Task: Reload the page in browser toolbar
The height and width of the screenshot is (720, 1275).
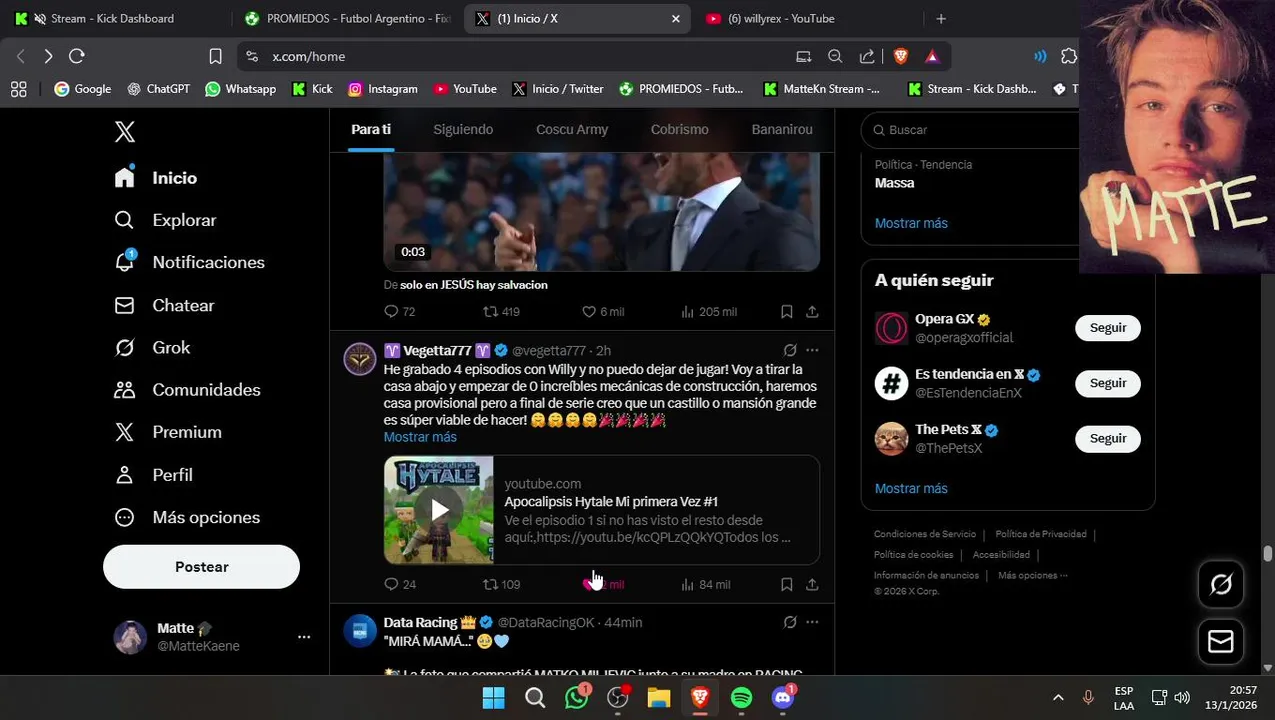Action: click(77, 56)
